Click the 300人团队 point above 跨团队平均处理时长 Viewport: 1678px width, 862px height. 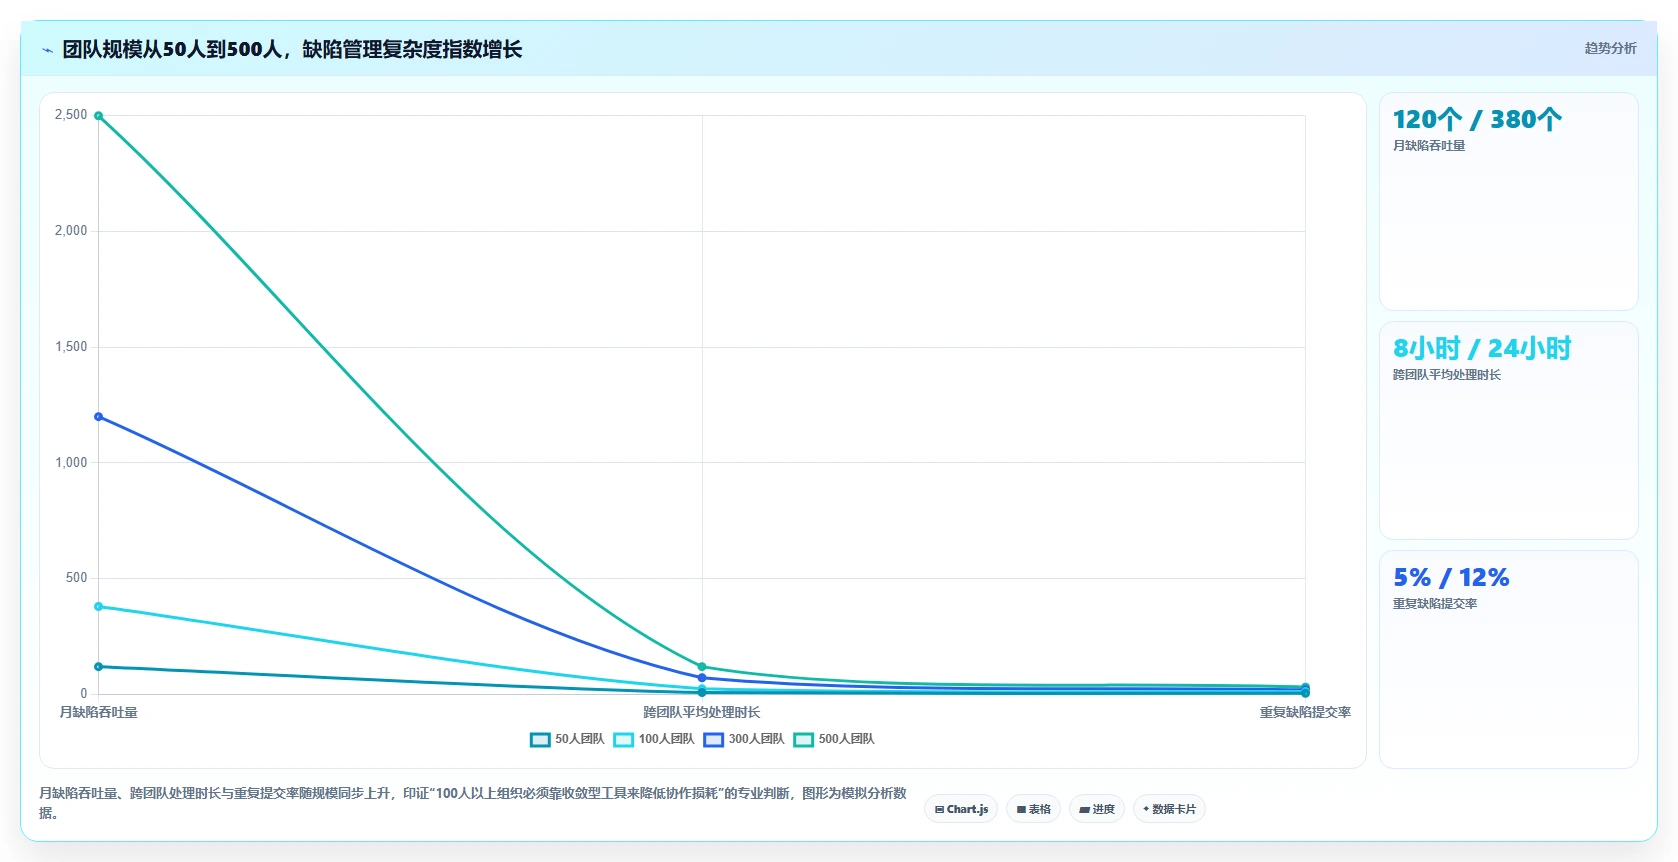(702, 678)
